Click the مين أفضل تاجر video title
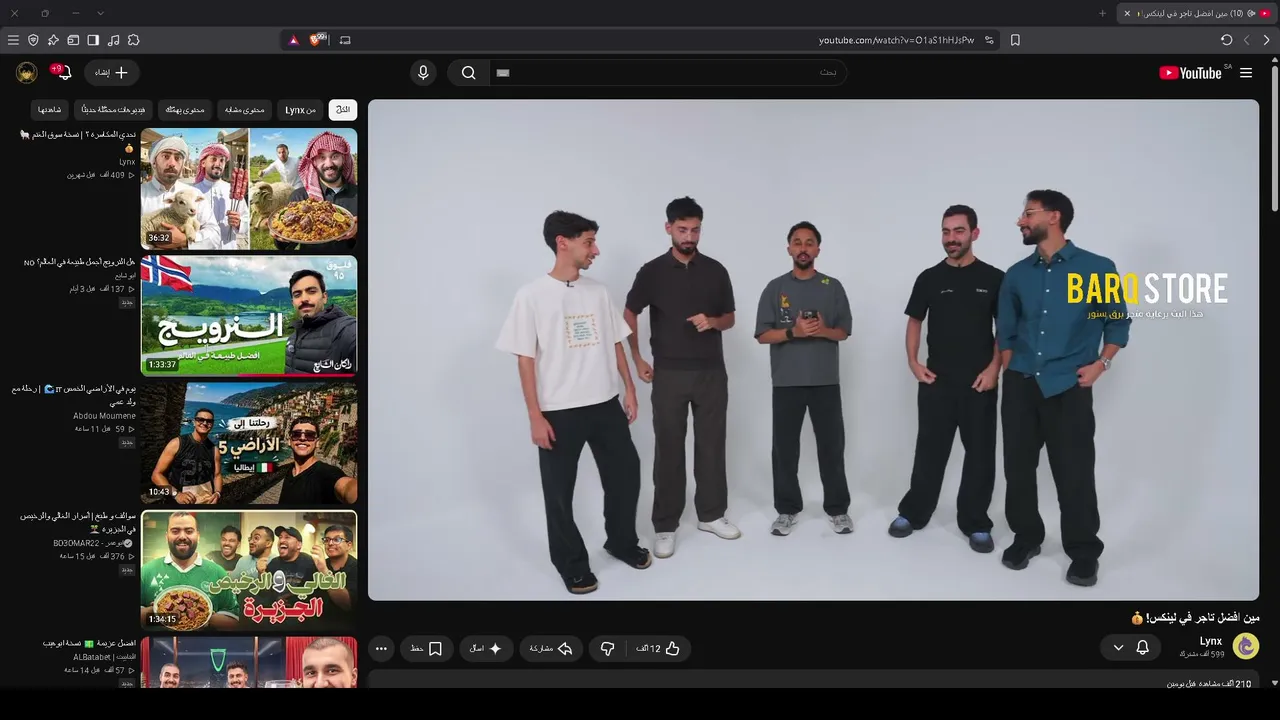Screen dimensions: 1280x720 (1195, 618)
